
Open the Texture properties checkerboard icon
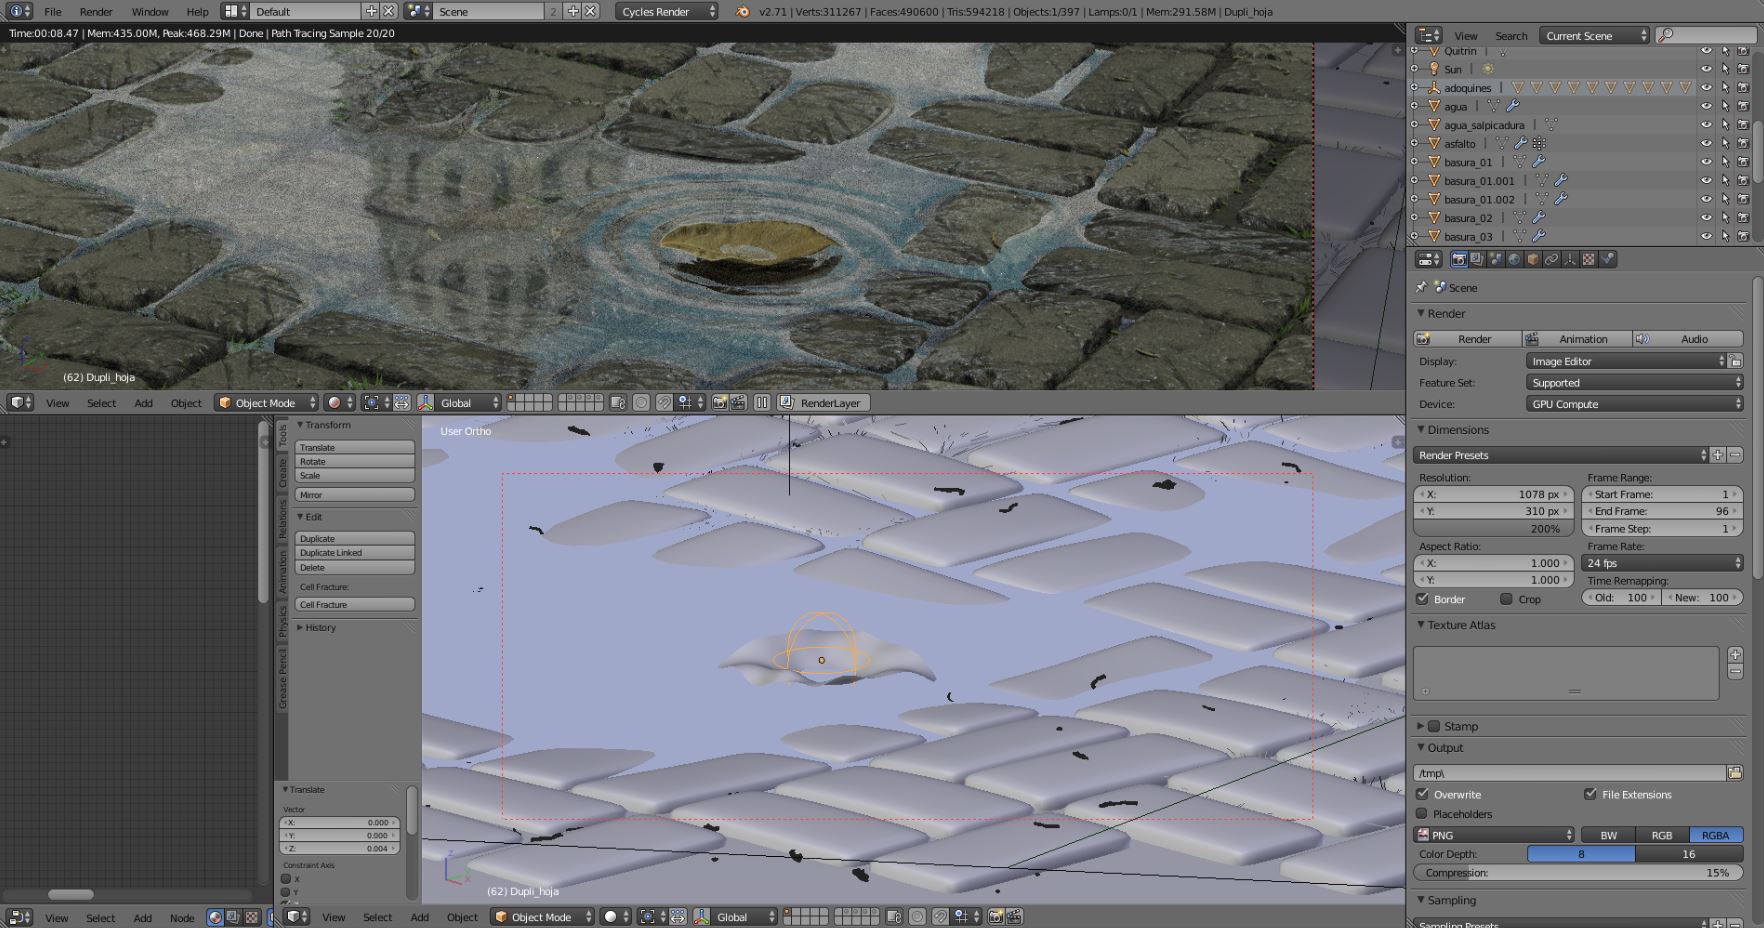click(x=1589, y=259)
